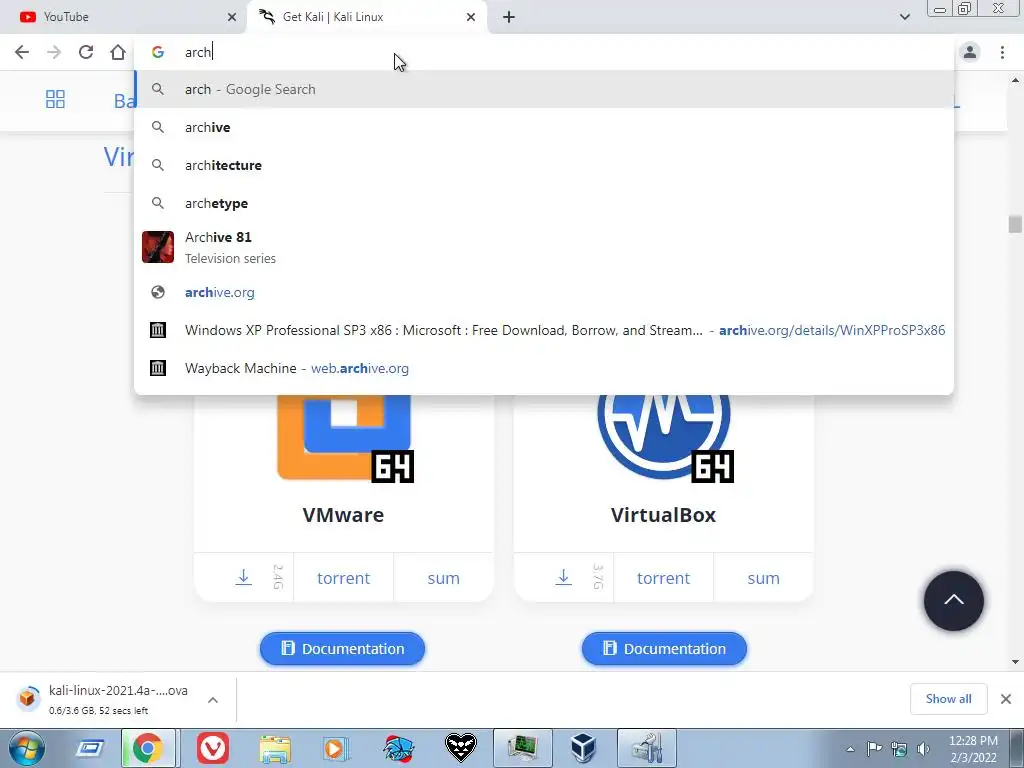Open the Chrome profile avatar
Image resolution: width=1024 pixels, height=768 pixels.
(970, 52)
